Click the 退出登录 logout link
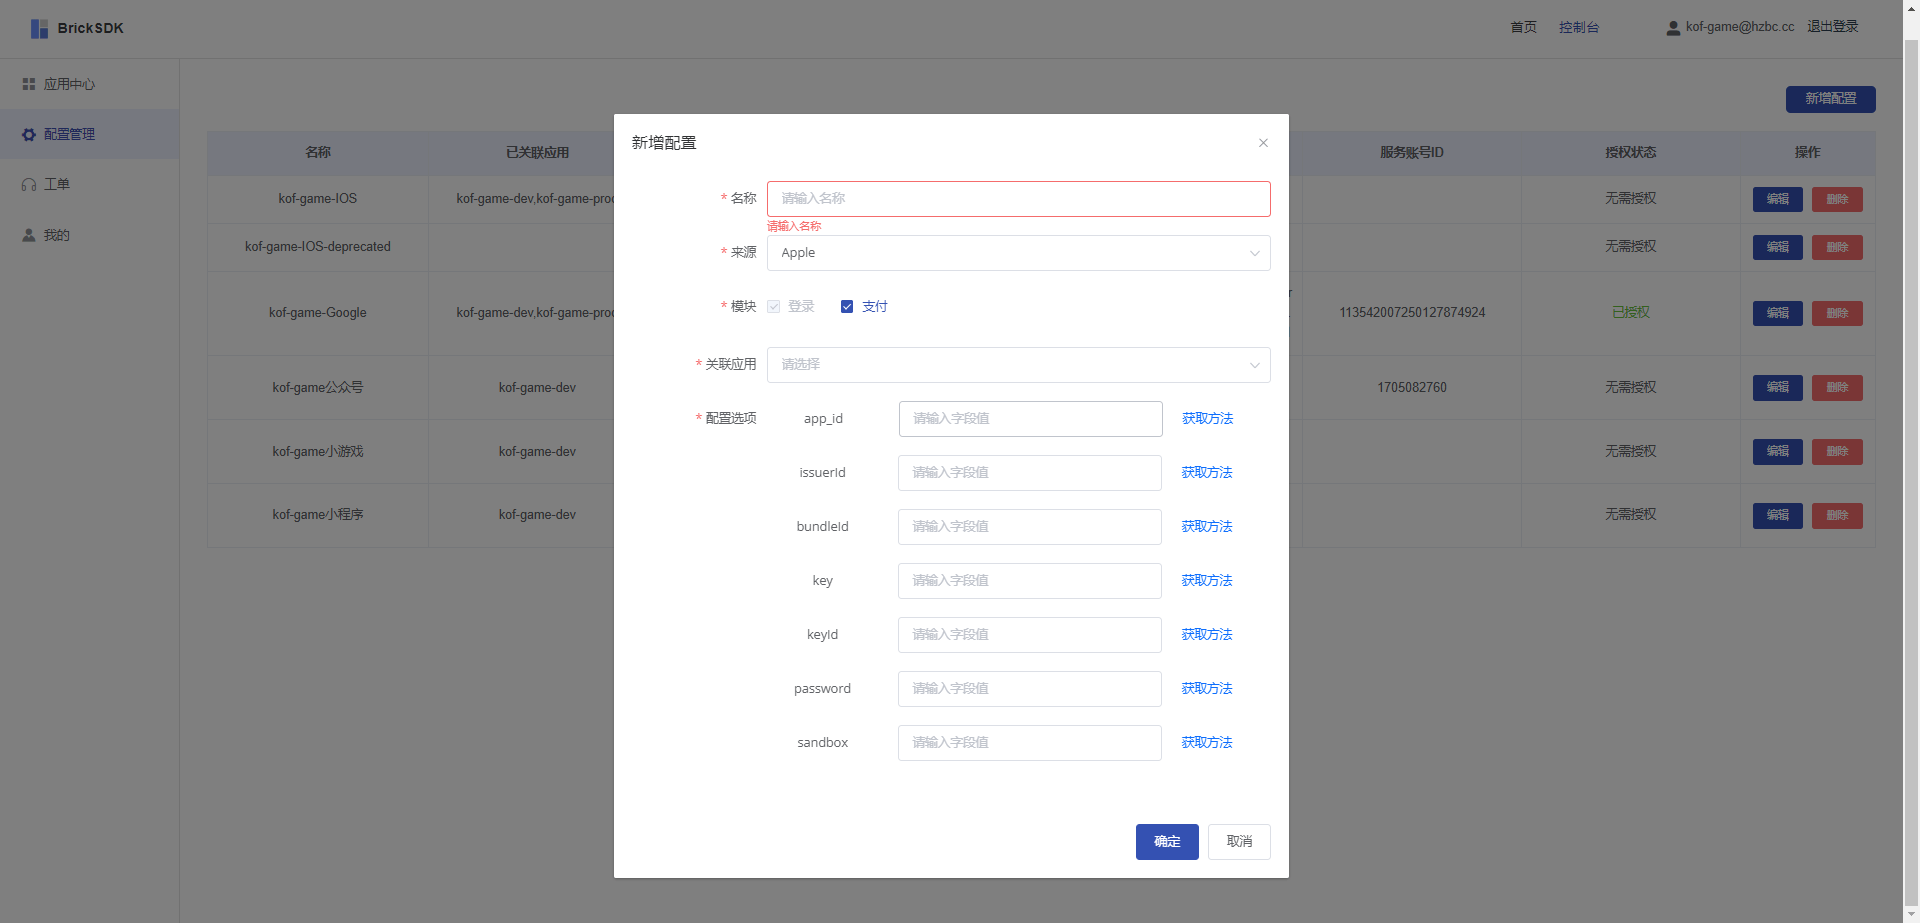Viewport: 1920px width, 923px height. tap(1832, 27)
